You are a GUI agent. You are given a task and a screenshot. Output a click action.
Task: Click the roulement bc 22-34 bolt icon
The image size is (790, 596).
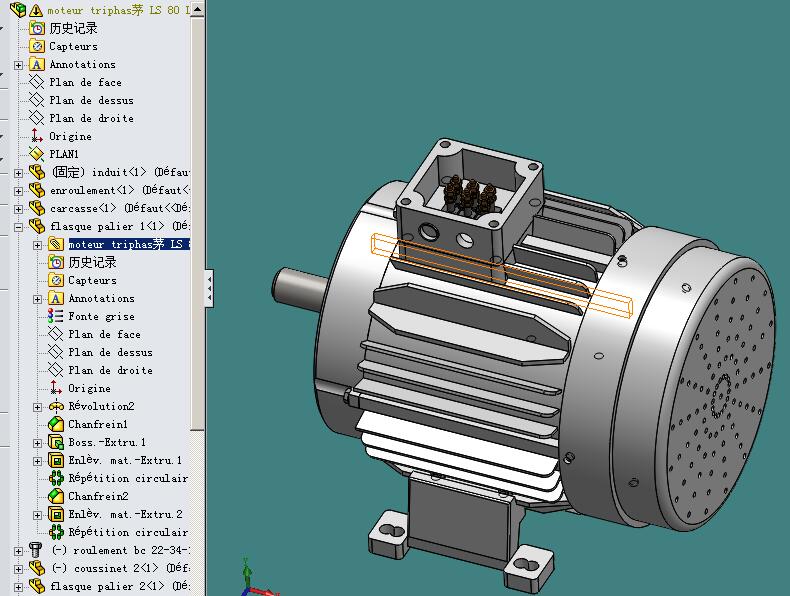pos(37,550)
